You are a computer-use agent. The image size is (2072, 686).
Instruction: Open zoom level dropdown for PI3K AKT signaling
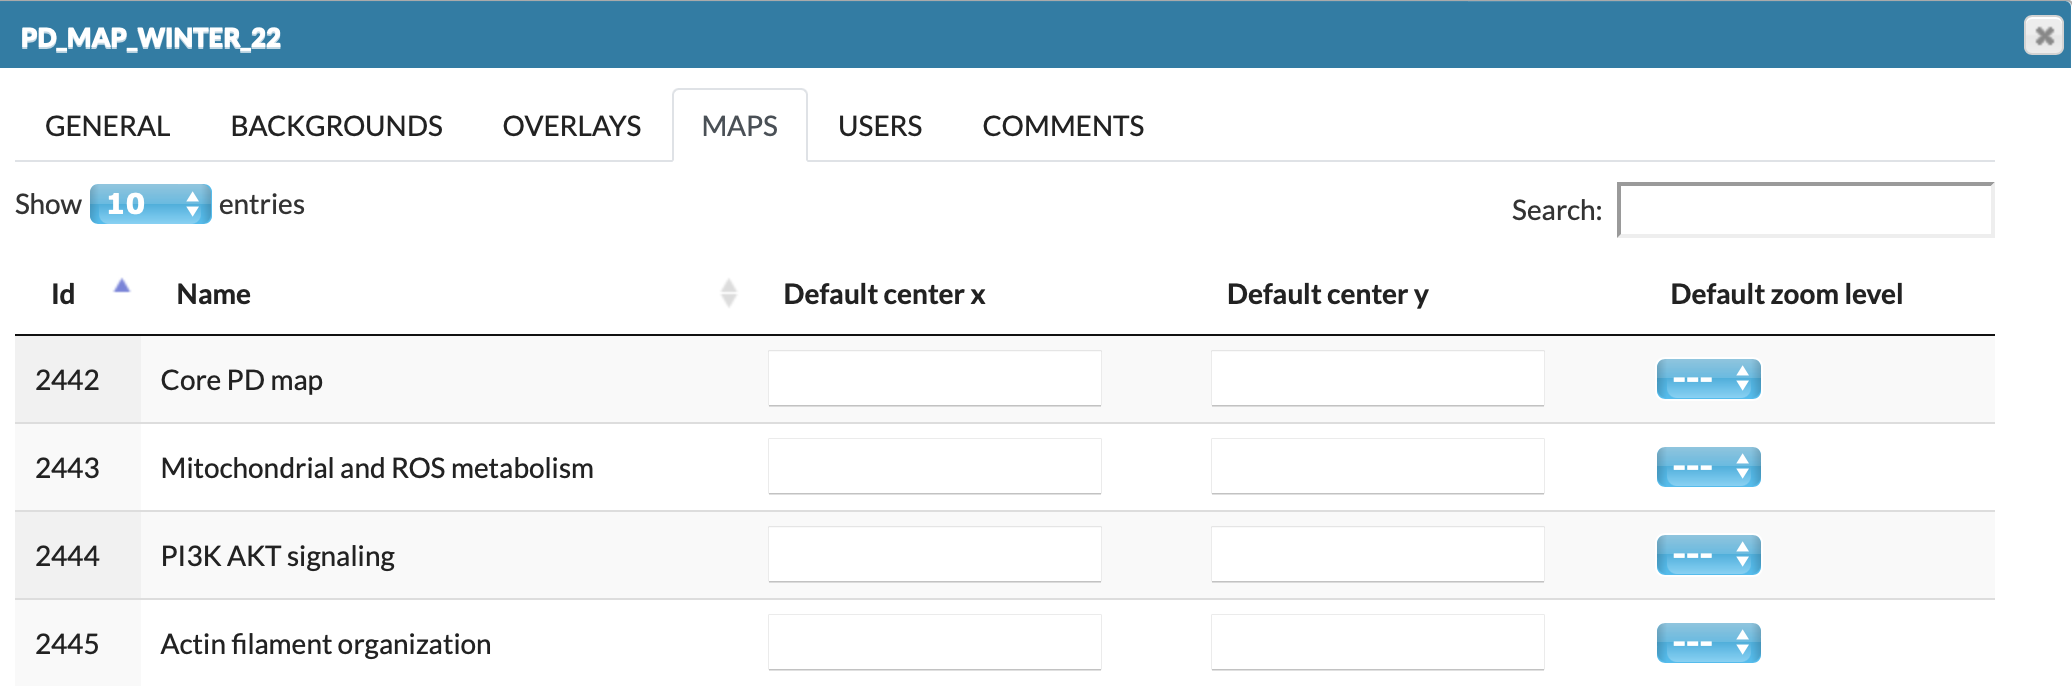(1707, 555)
